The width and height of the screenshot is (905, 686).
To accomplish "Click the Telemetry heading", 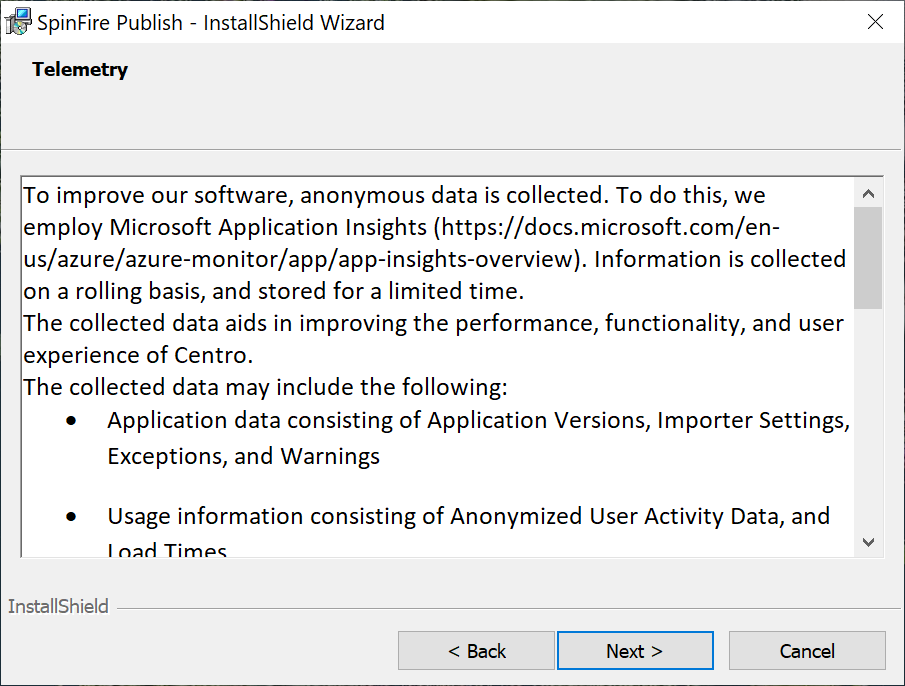I will click(80, 69).
